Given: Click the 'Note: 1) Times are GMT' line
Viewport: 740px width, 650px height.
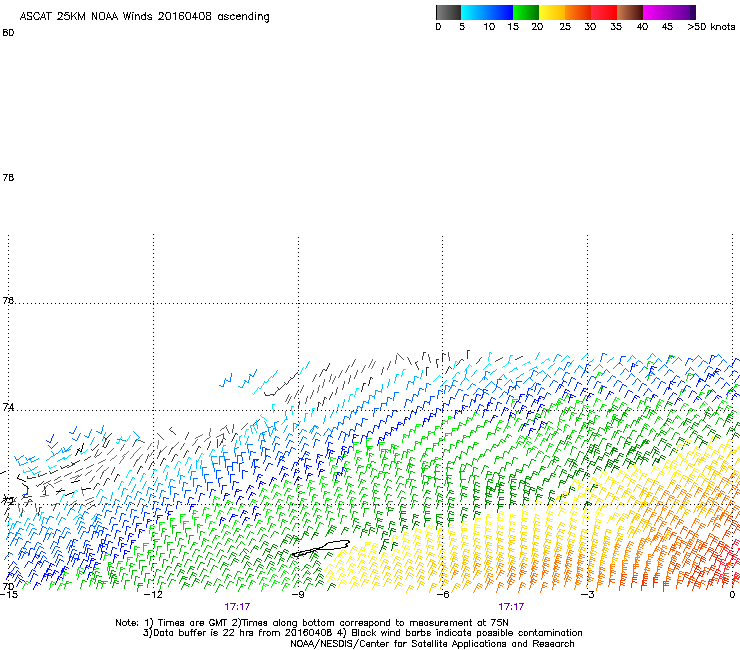Looking at the screenshot, I should [312, 623].
